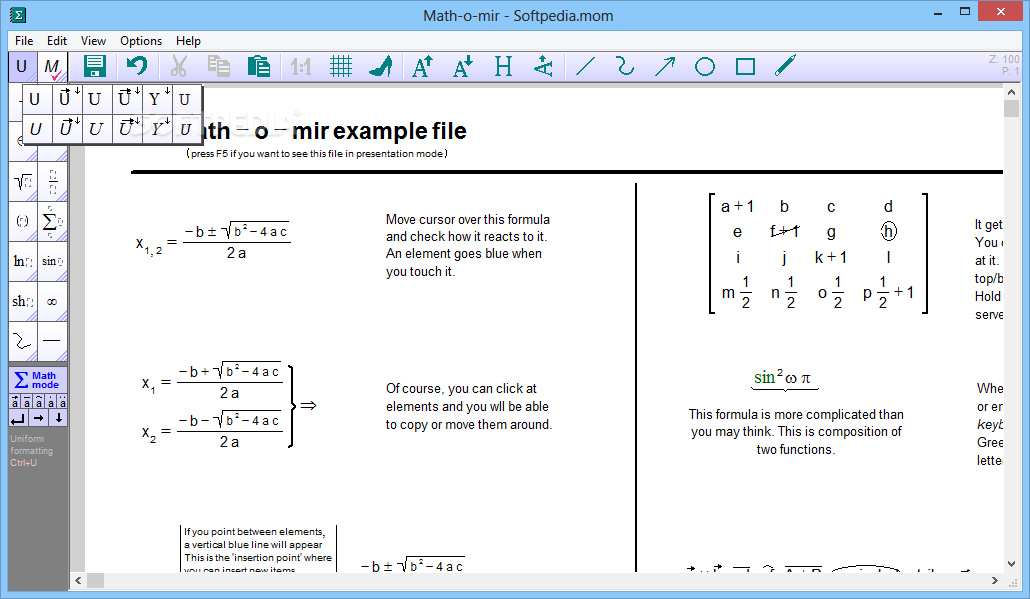Insert summation sigma from toolbox
The width and height of the screenshot is (1030, 599).
(x=53, y=221)
